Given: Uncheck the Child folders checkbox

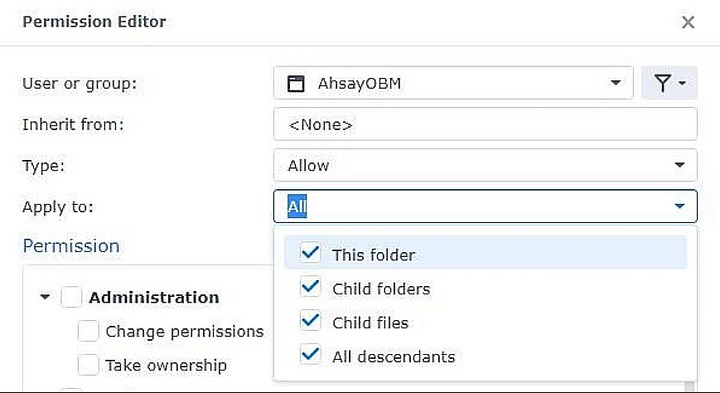Looking at the screenshot, I should 310,287.
